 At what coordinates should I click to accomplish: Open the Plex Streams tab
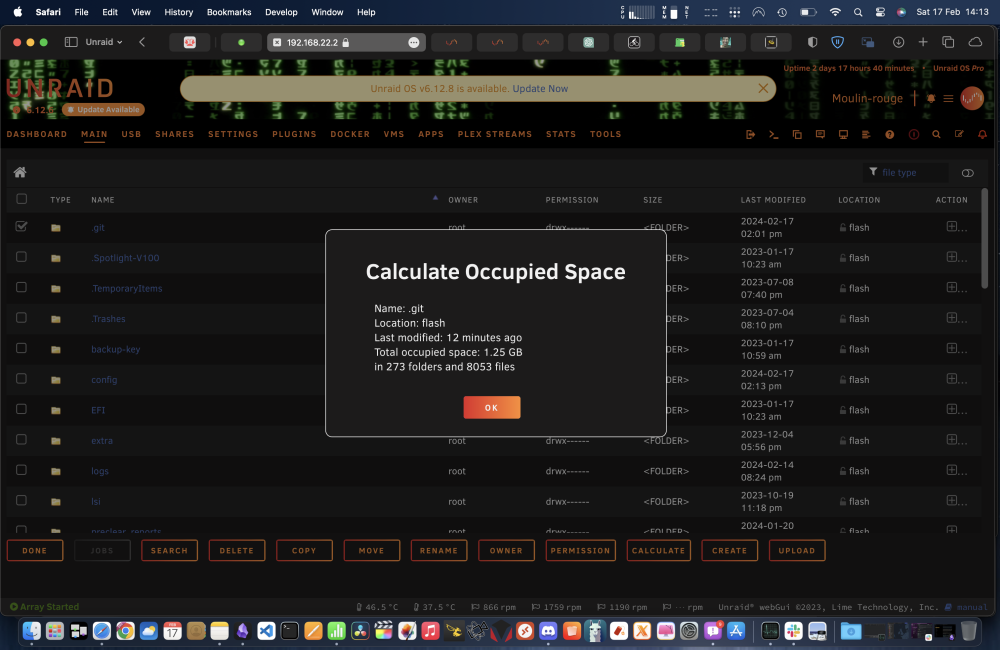(494, 135)
